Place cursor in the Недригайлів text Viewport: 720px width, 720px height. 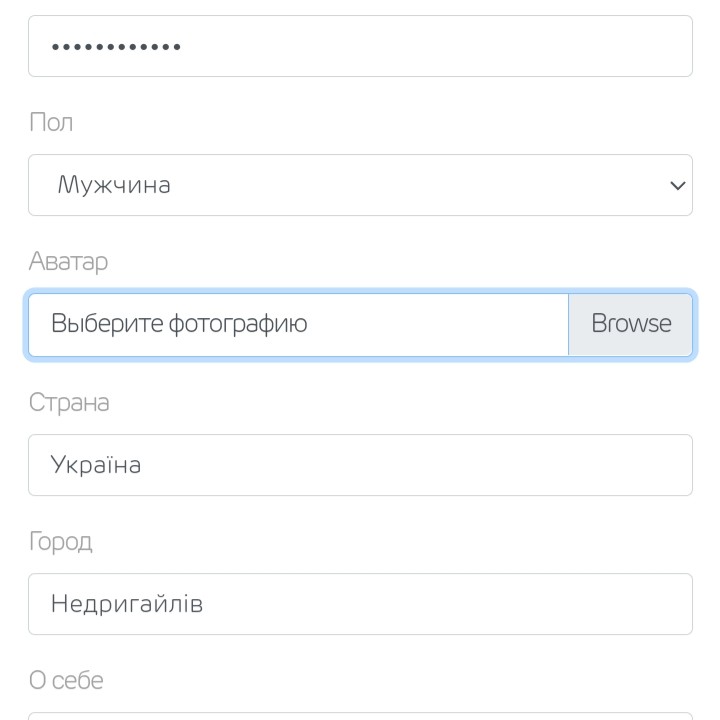tap(127, 604)
